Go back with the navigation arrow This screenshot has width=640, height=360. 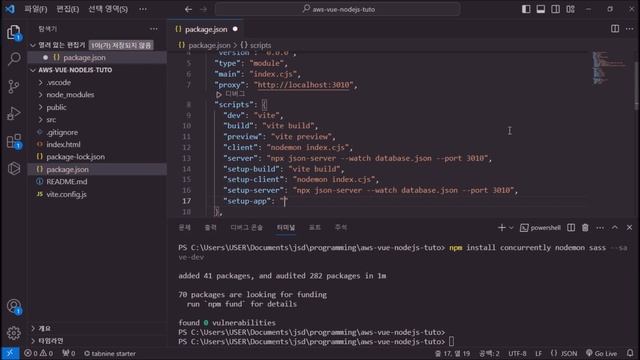[x=188, y=9]
